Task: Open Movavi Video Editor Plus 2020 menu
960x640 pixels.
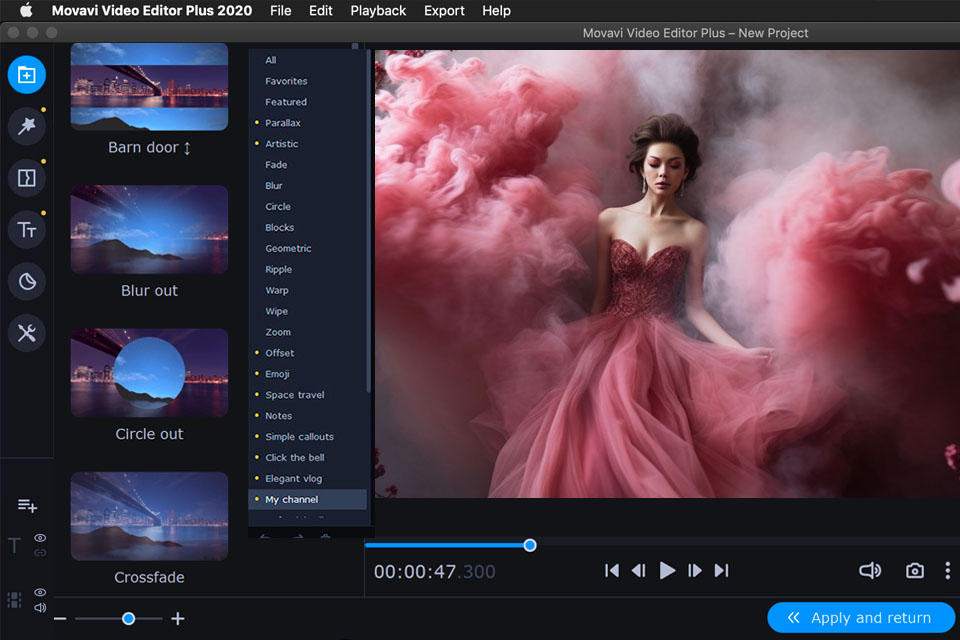Action: (151, 10)
